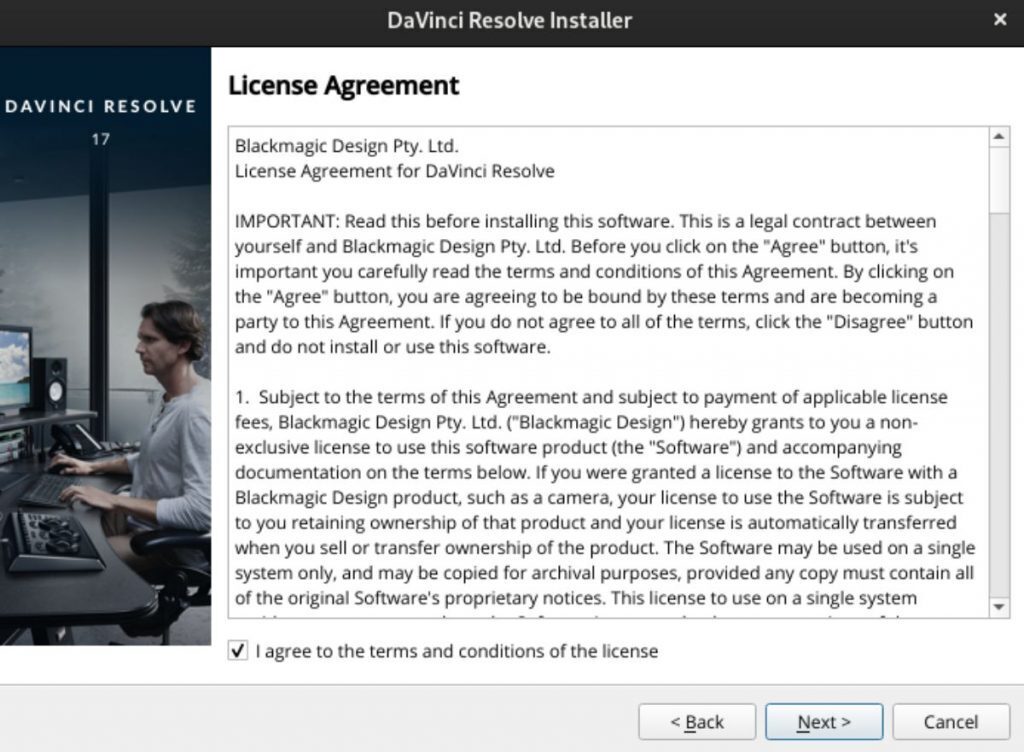This screenshot has width=1024, height=752.
Task: Click the version number 17 in banner
Action: 101,139
